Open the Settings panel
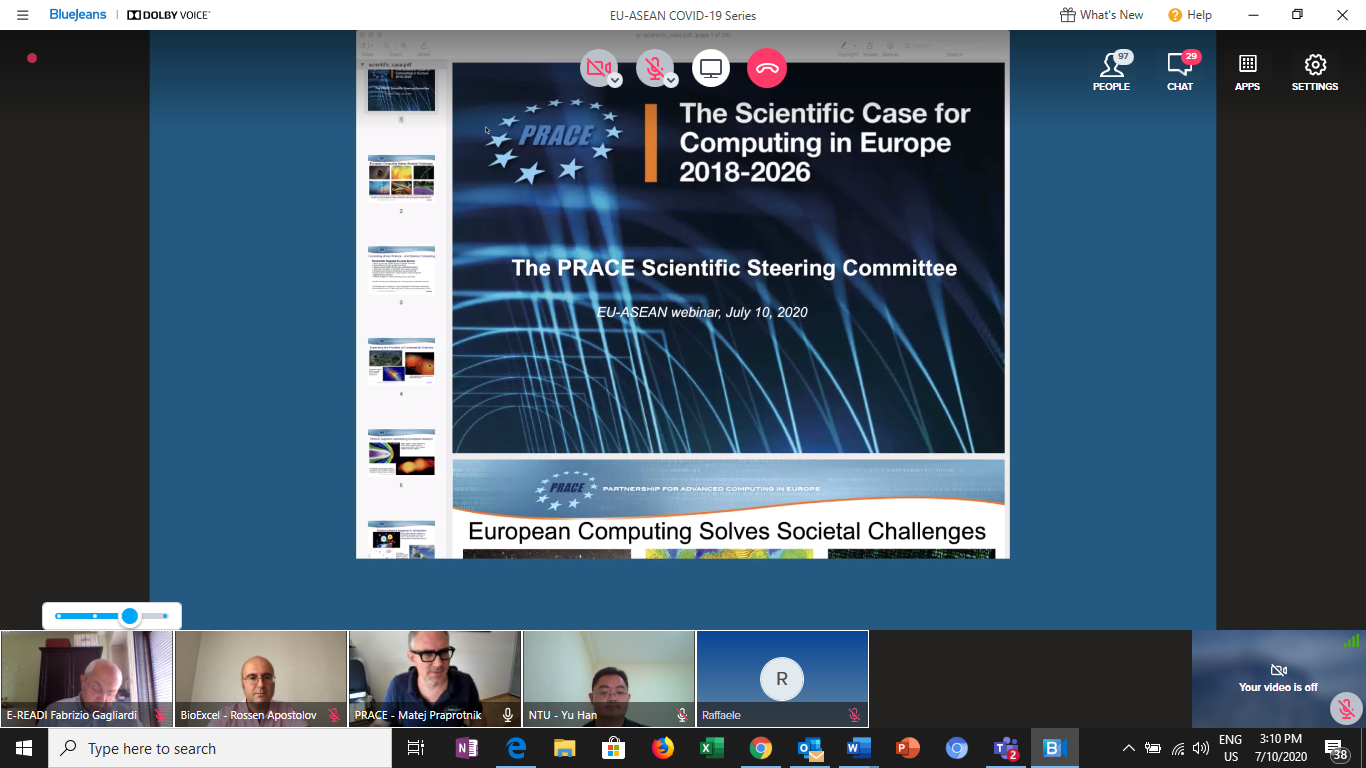 (1315, 71)
